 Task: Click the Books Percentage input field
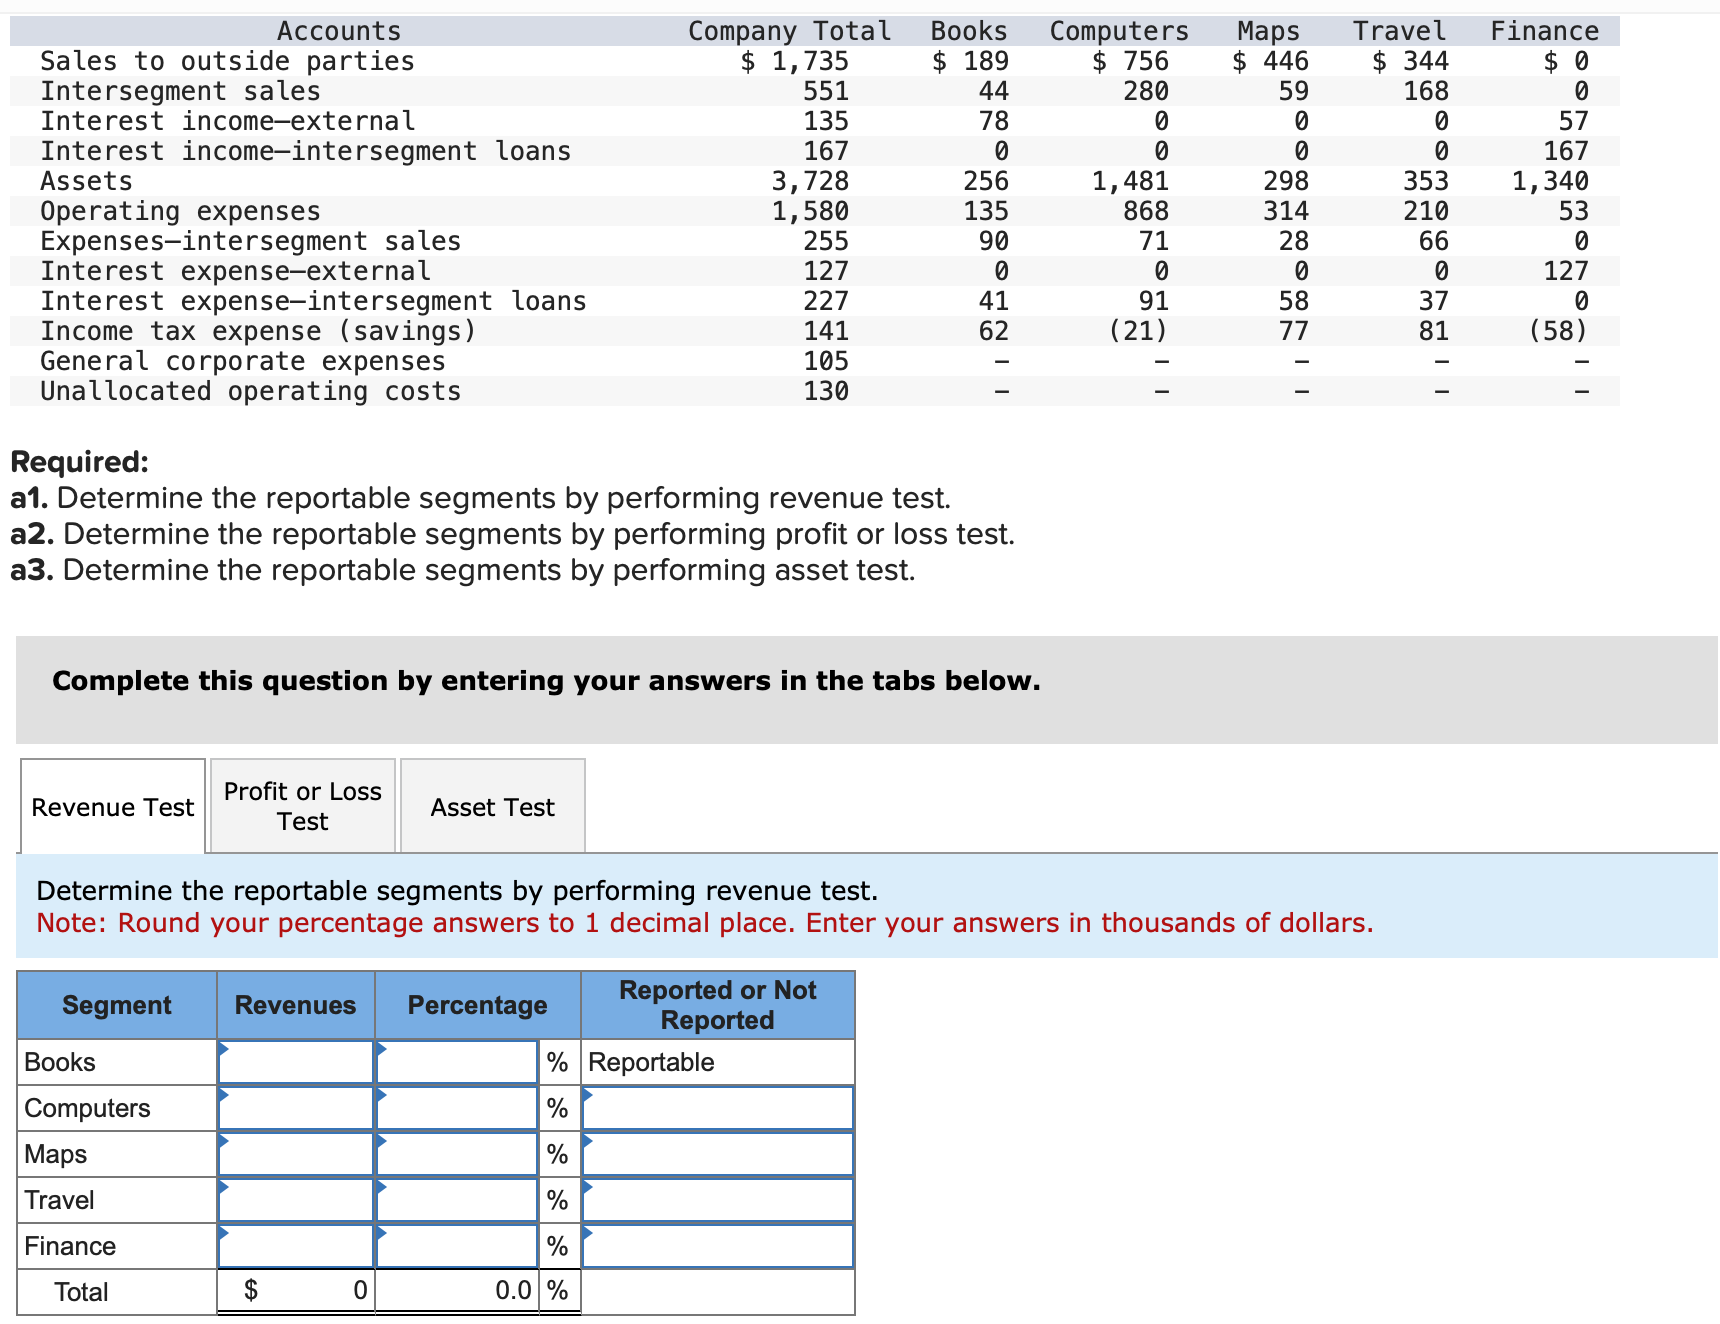point(455,1061)
